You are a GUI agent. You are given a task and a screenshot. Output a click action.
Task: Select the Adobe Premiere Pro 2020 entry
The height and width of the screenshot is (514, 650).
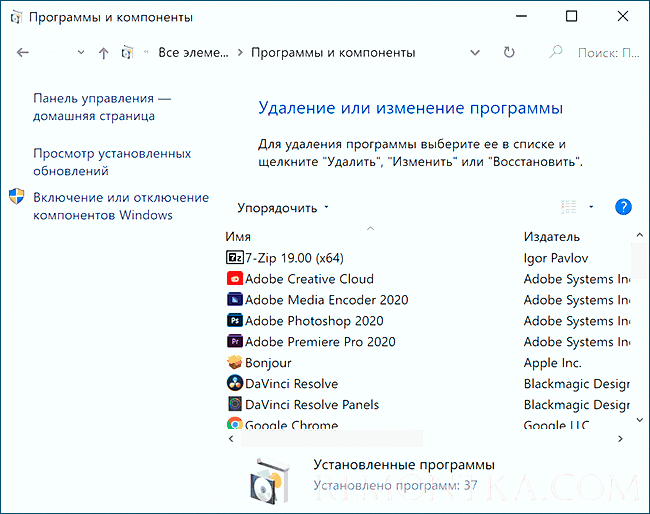(x=320, y=342)
